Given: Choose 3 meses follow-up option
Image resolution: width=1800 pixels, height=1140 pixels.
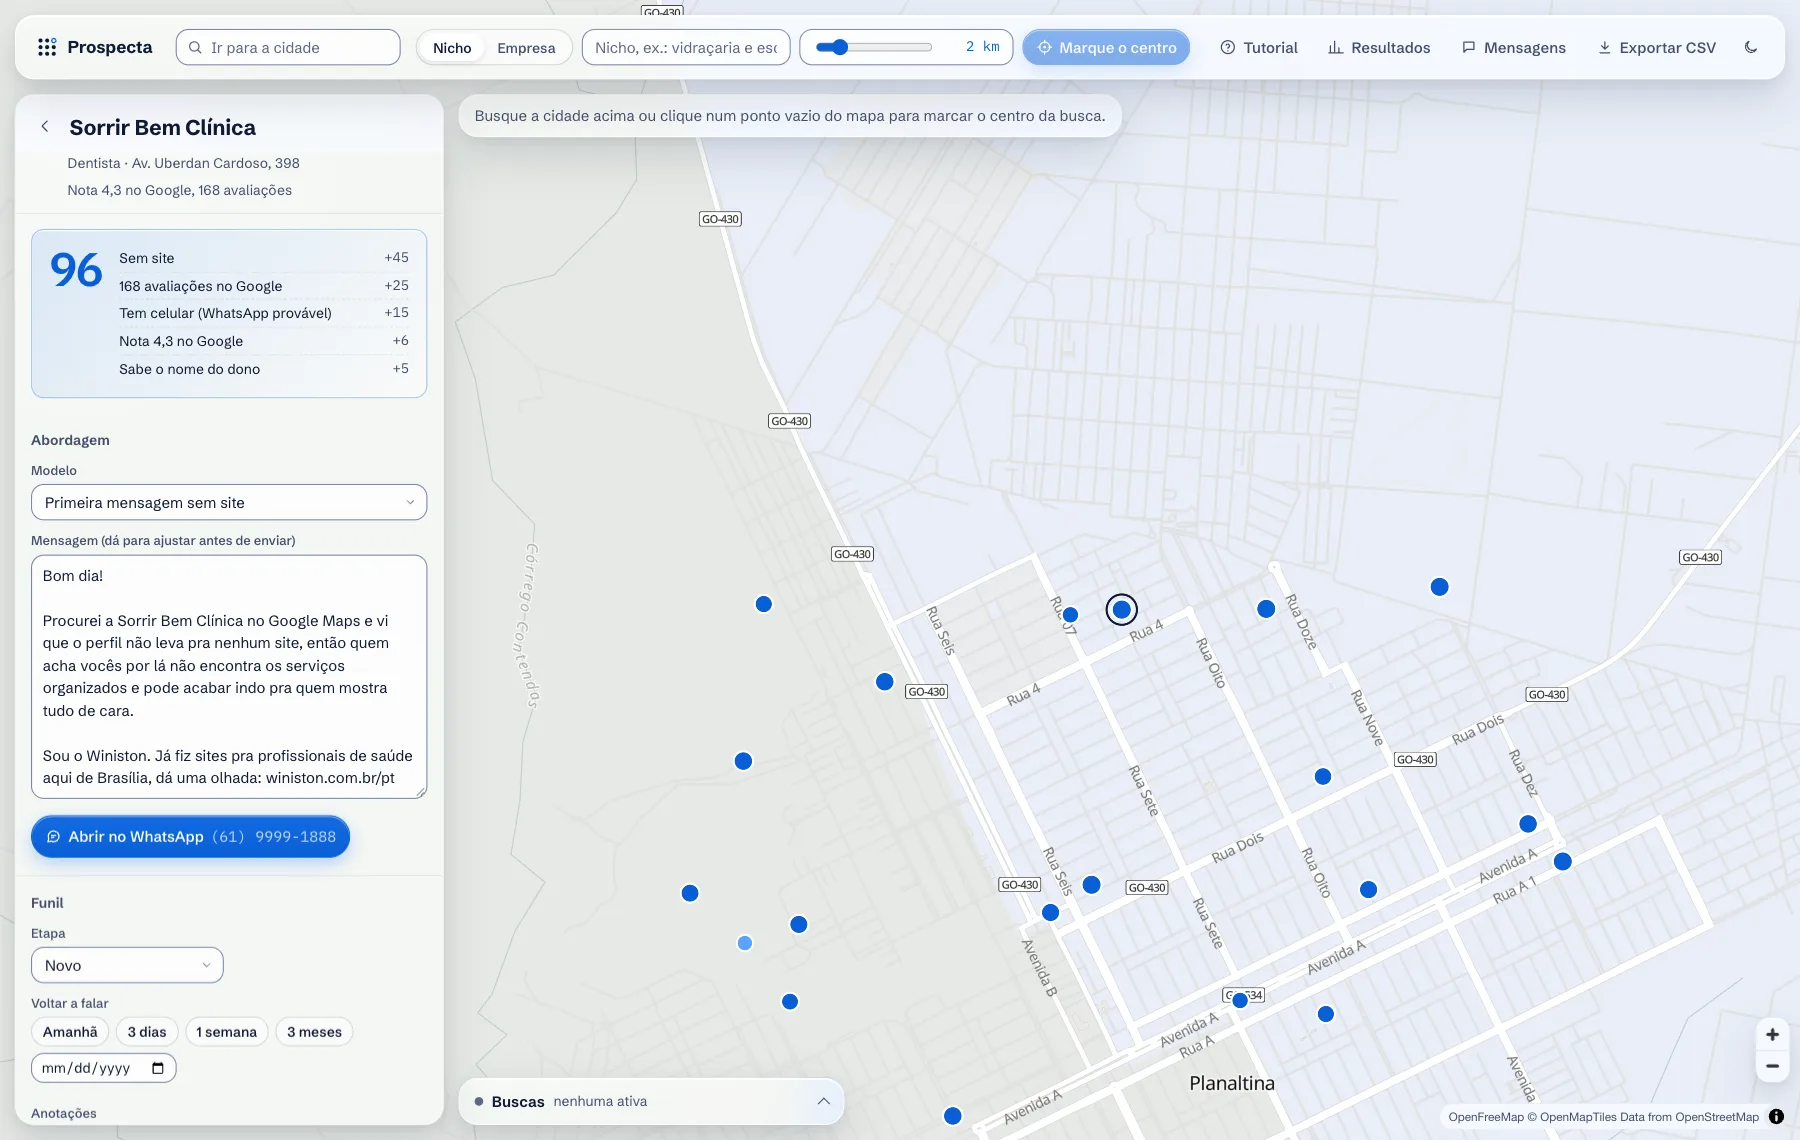Looking at the screenshot, I should pyautogui.click(x=314, y=1032).
